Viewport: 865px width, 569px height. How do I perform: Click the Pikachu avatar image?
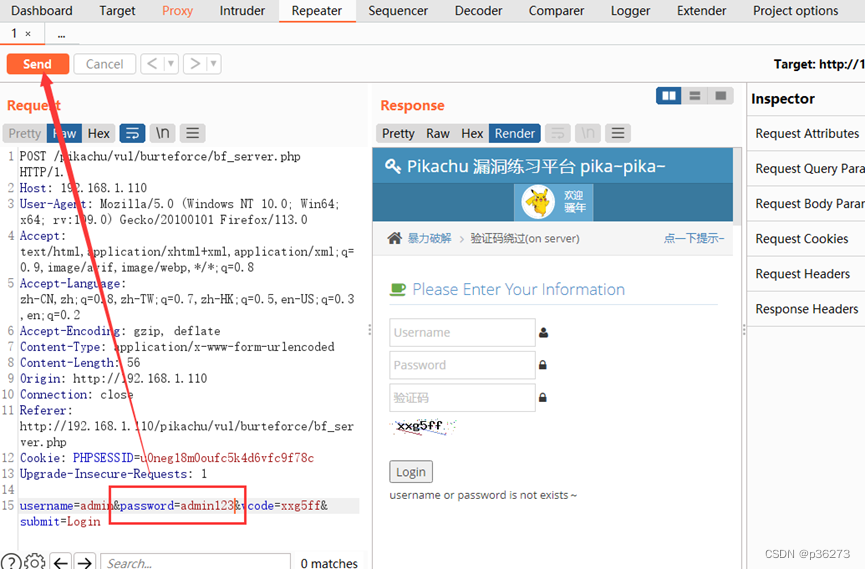[538, 202]
